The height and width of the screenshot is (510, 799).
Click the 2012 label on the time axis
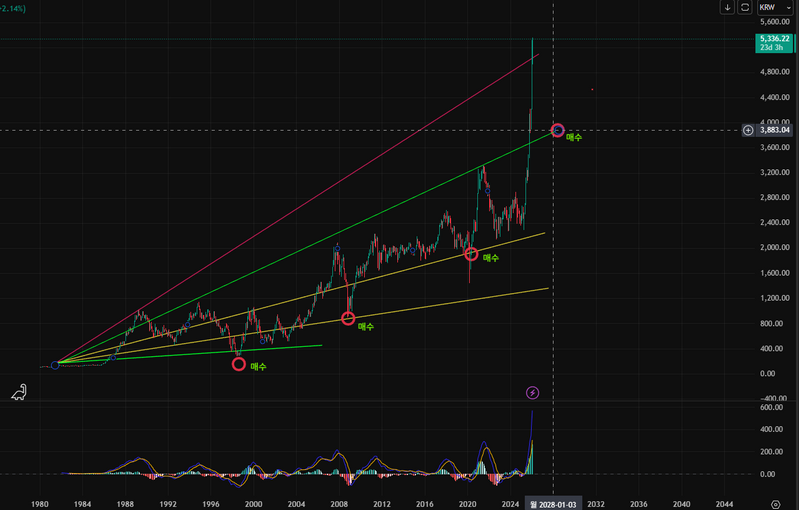point(382,503)
